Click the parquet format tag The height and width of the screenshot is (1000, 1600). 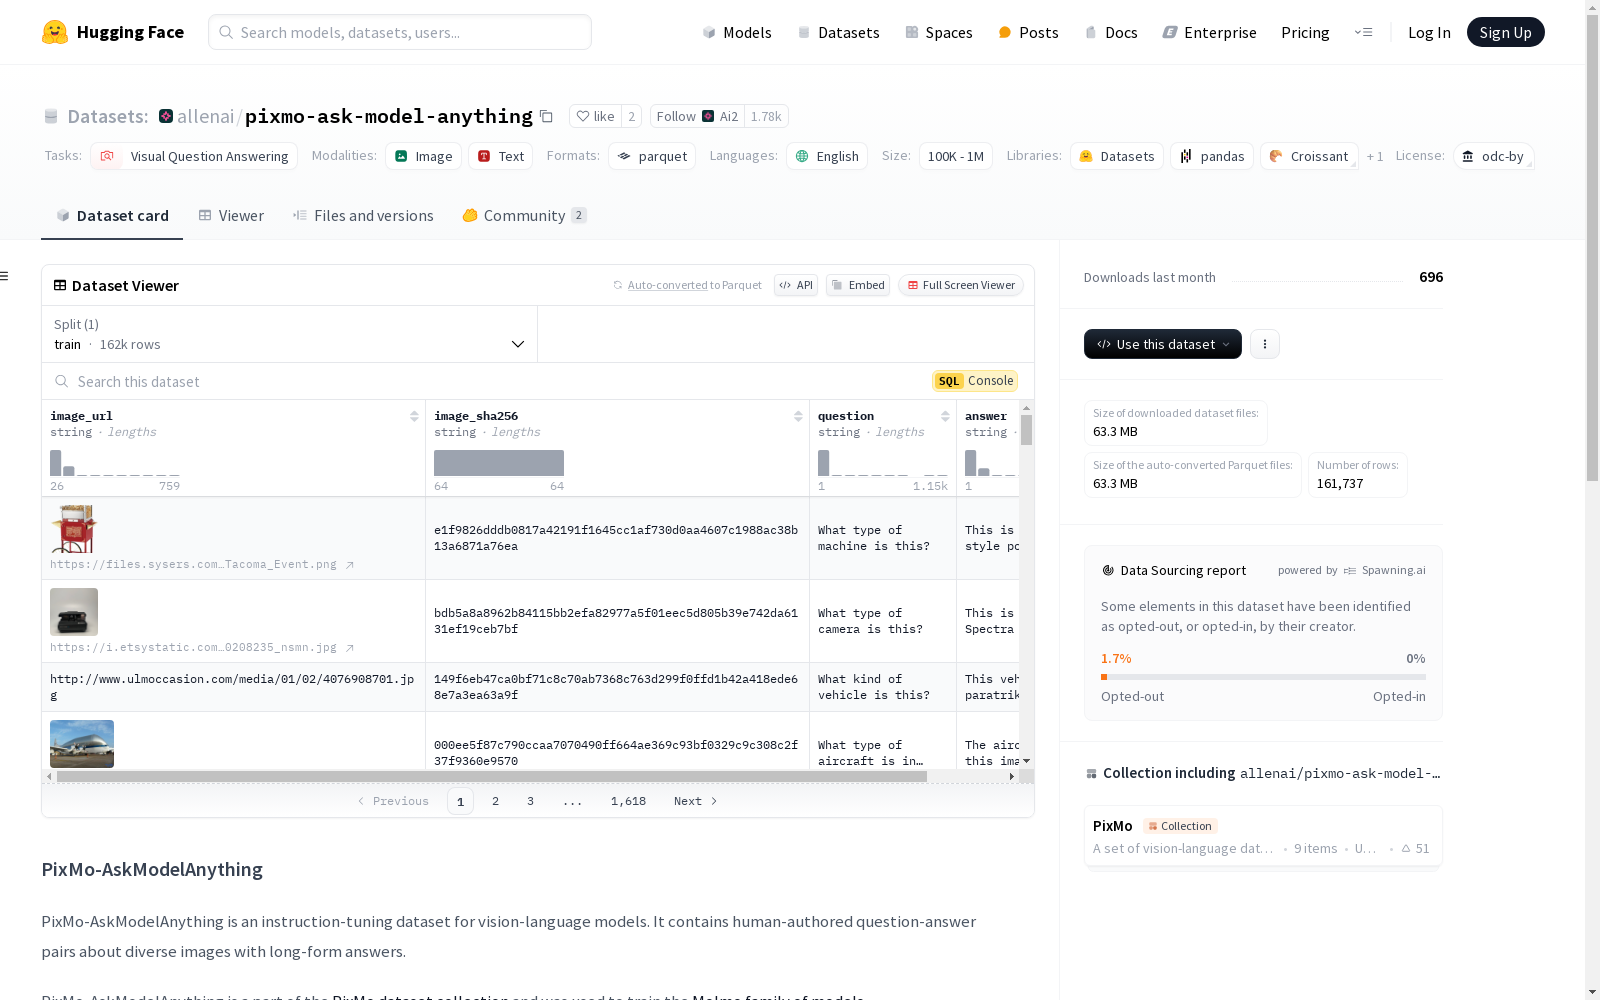point(652,156)
